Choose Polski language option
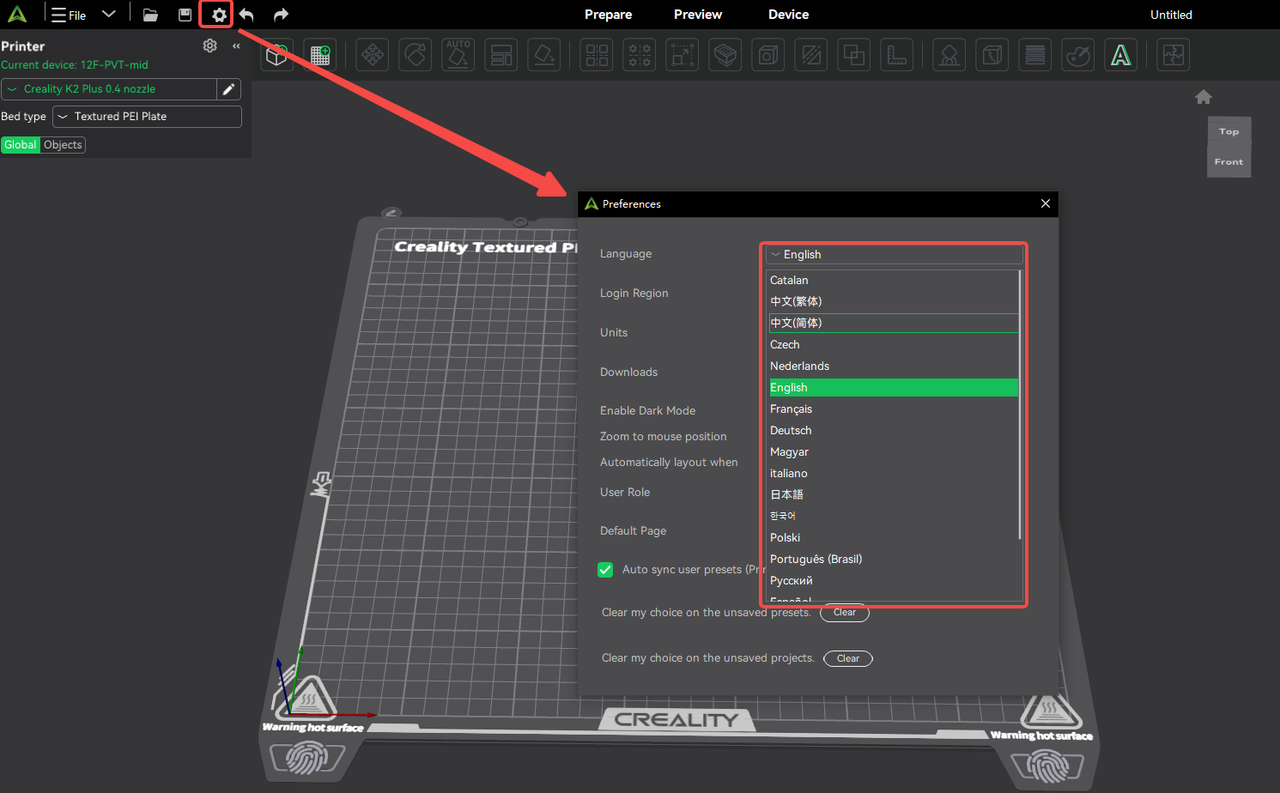The height and width of the screenshot is (793, 1280). coord(892,538)
